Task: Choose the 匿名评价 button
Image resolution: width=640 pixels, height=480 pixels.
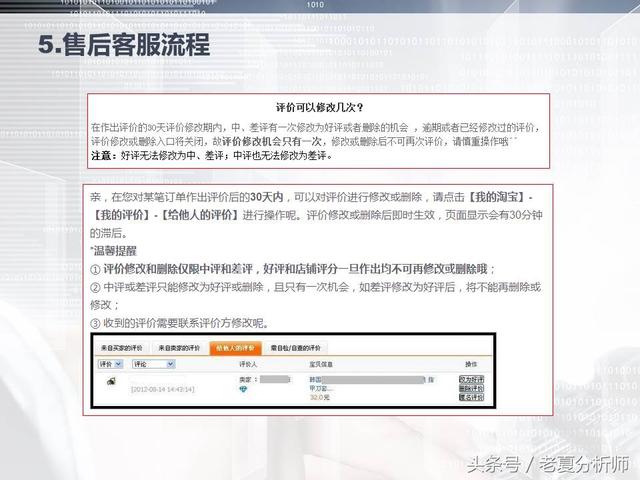Action: (x=471, y=398)
